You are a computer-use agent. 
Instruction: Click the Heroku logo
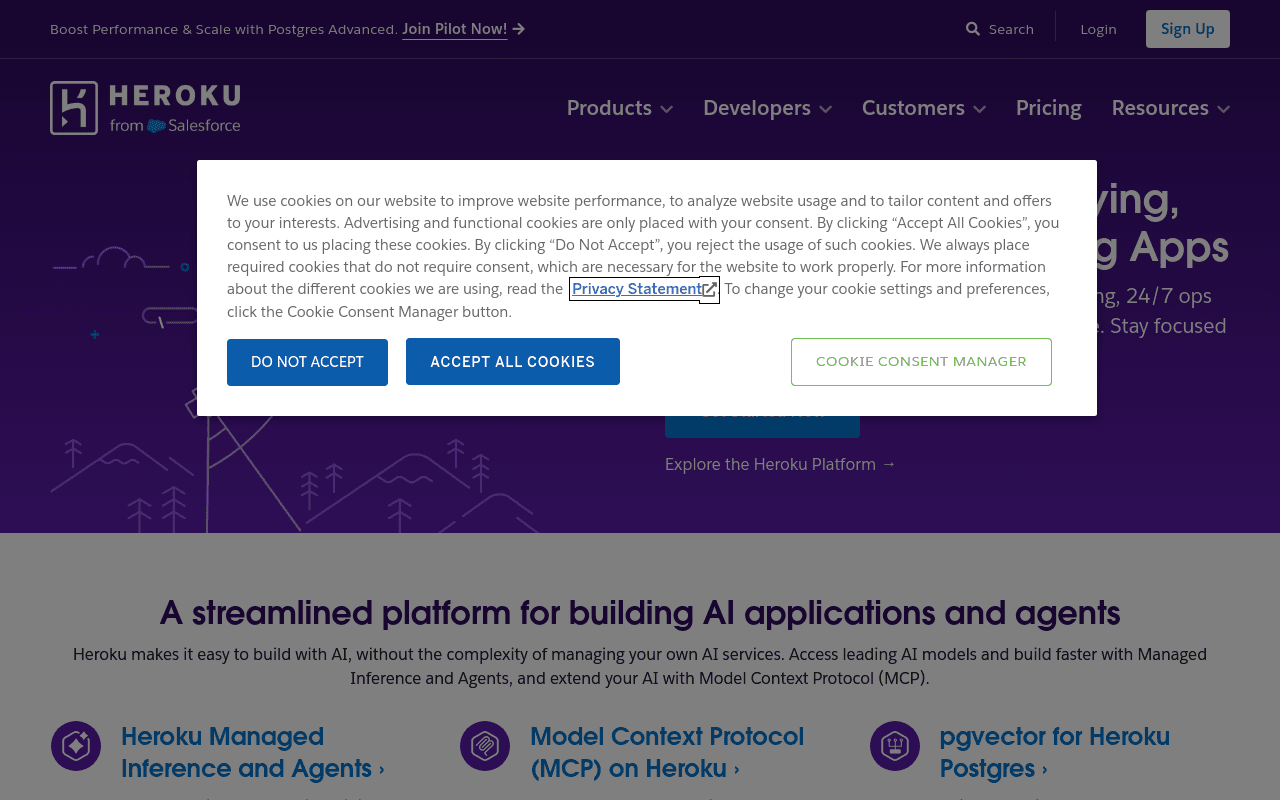pos(145,108)
